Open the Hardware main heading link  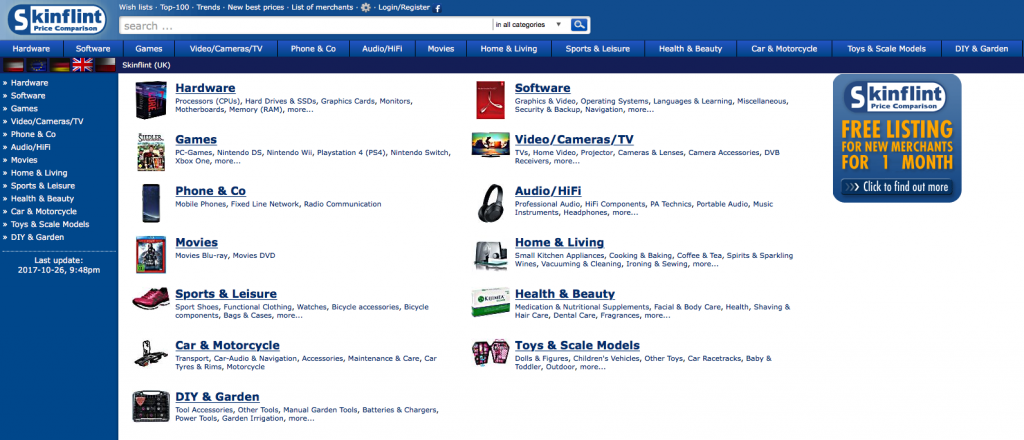click(205, 88)
